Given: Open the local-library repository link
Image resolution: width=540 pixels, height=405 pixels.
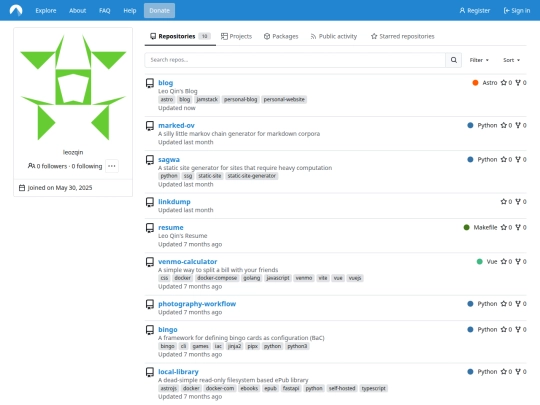Looking at the screenshot, I should tap(178, 372).
